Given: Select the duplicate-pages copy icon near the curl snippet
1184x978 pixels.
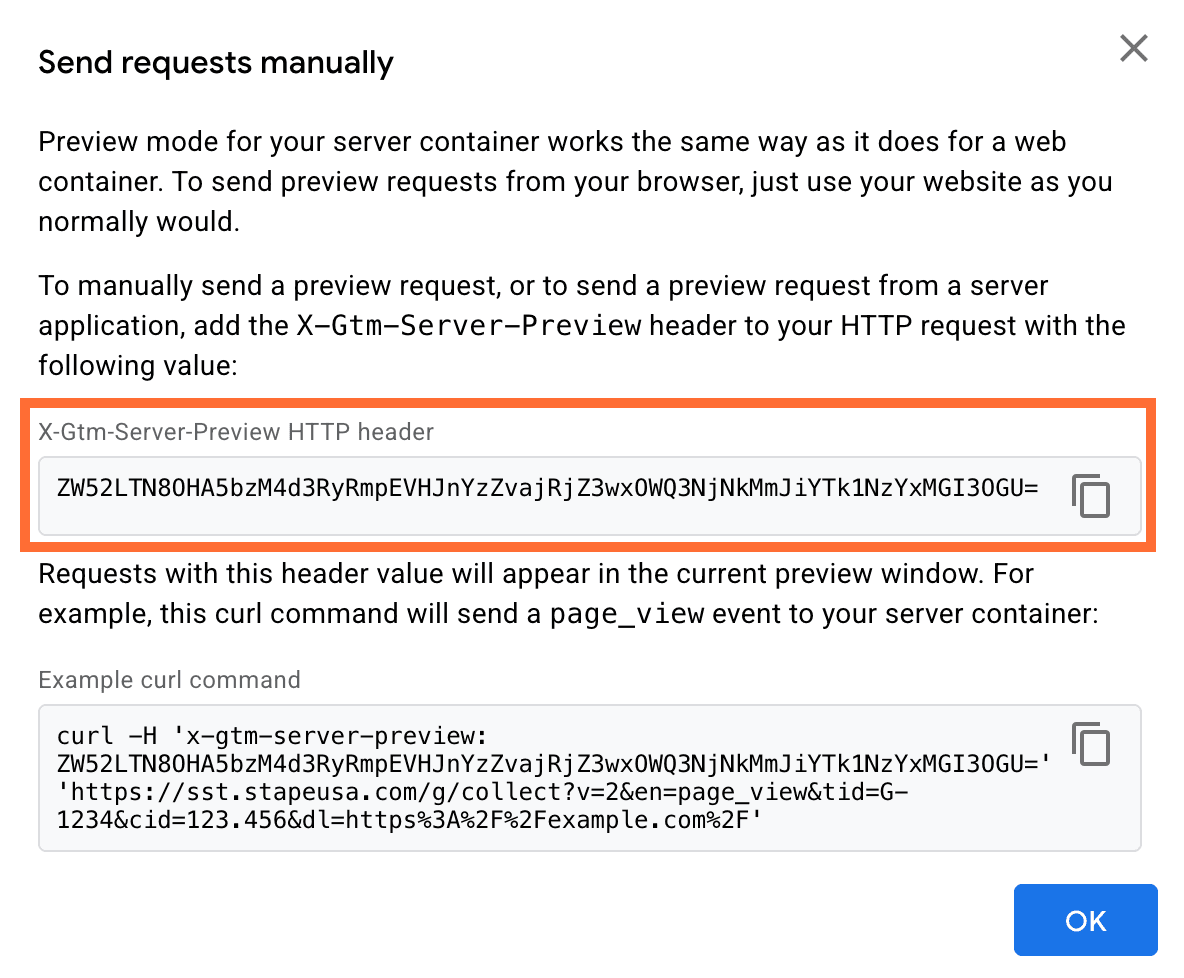Looking at the screenshot, I should pos(1091,744).
